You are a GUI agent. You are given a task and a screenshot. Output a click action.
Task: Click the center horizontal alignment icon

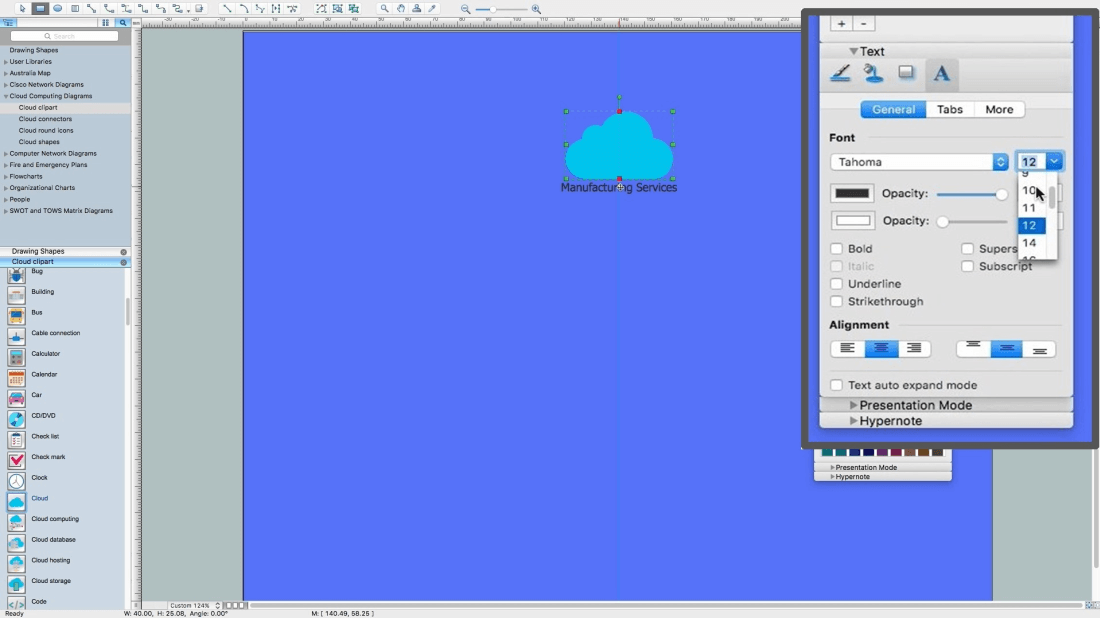(881, 349)
